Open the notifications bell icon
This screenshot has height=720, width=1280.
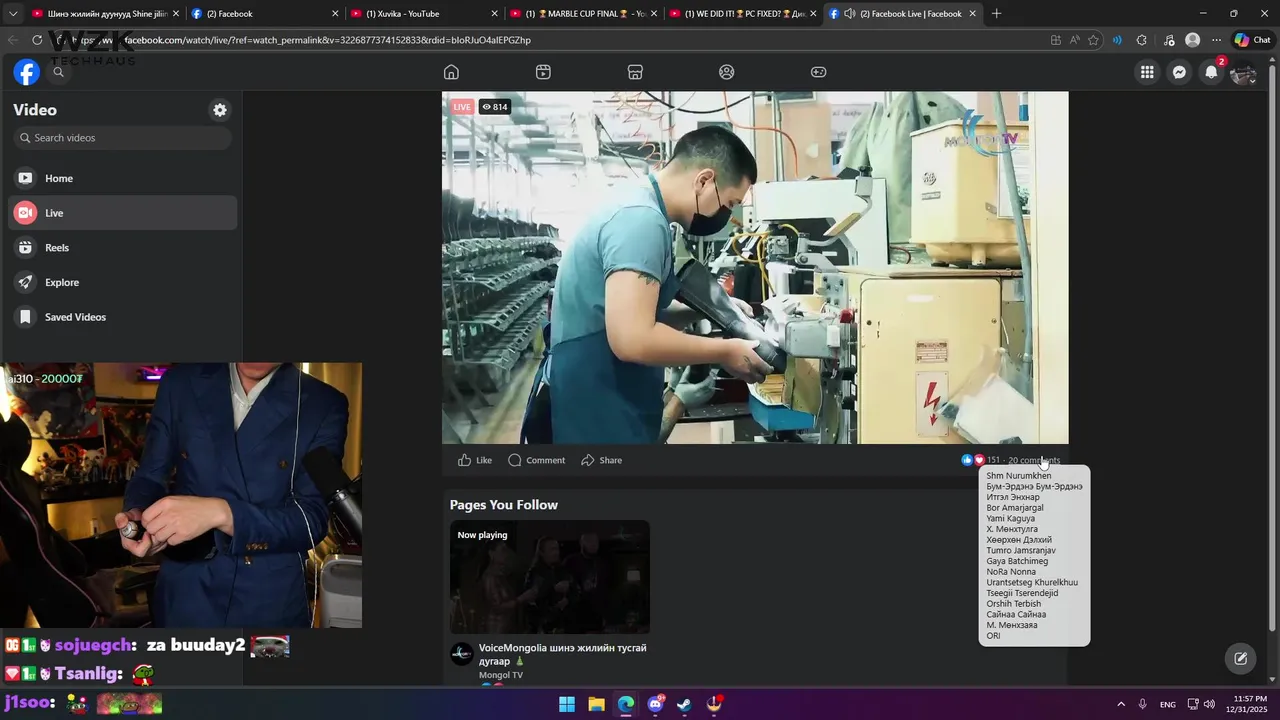point(1211,72)
